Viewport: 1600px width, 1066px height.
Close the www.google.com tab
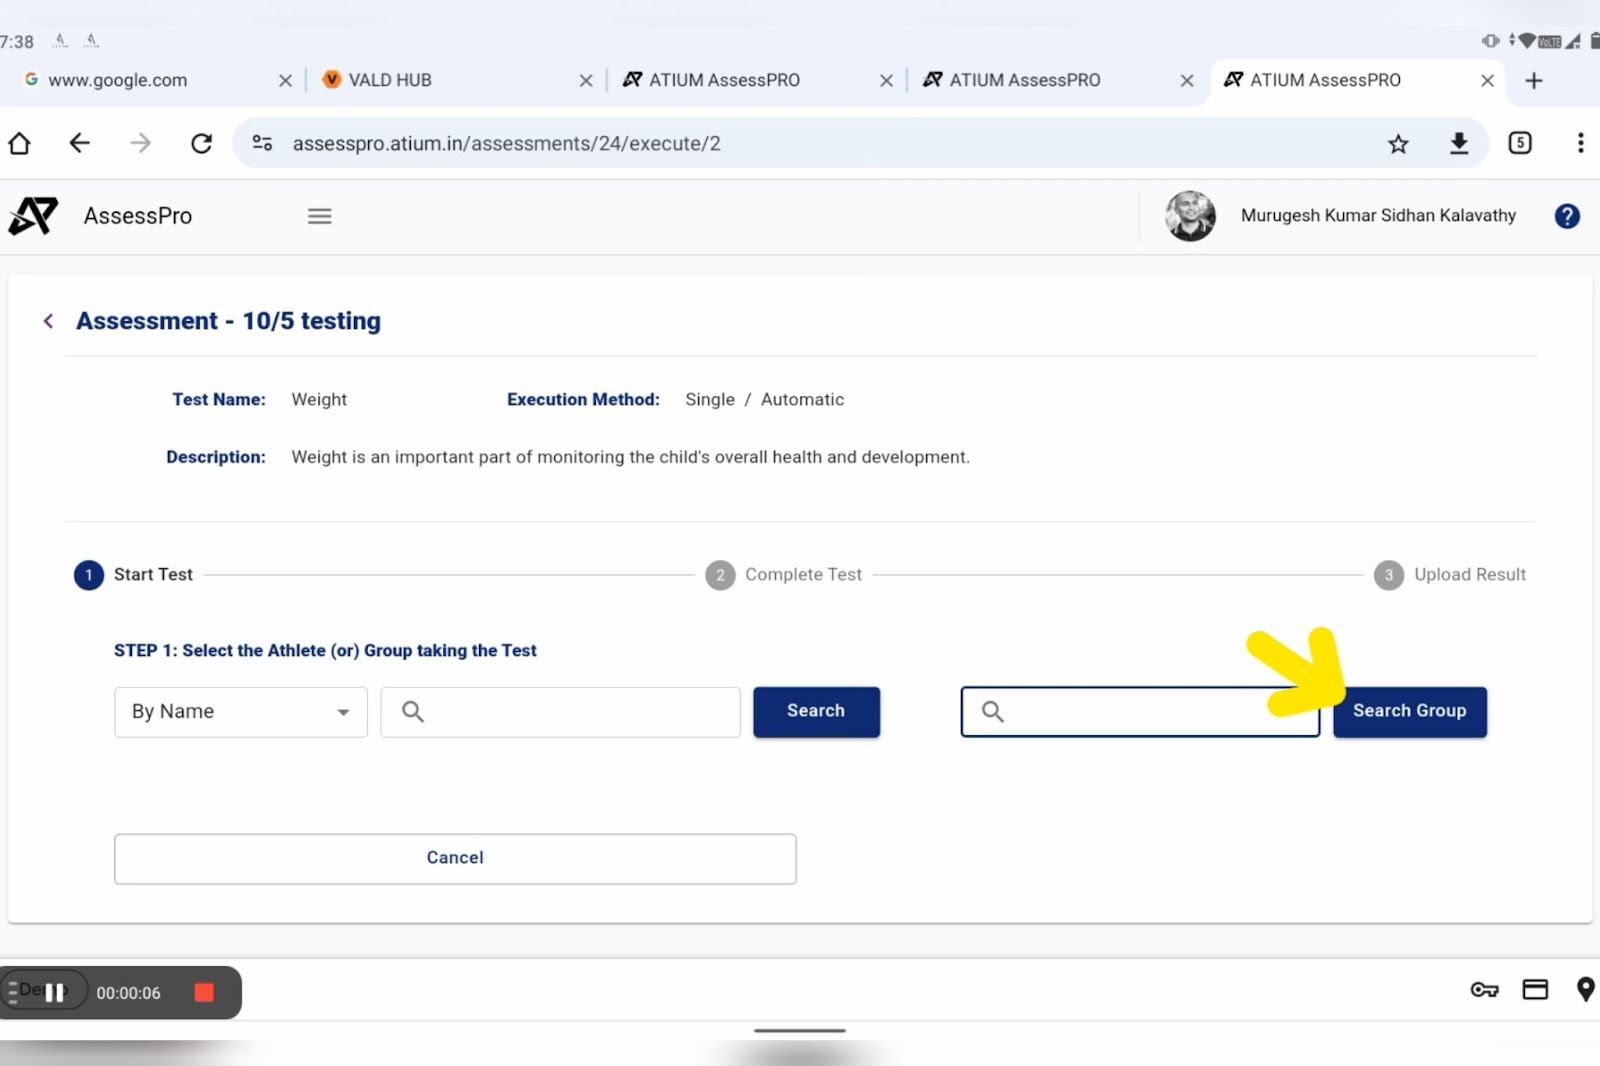pos(285,80)
